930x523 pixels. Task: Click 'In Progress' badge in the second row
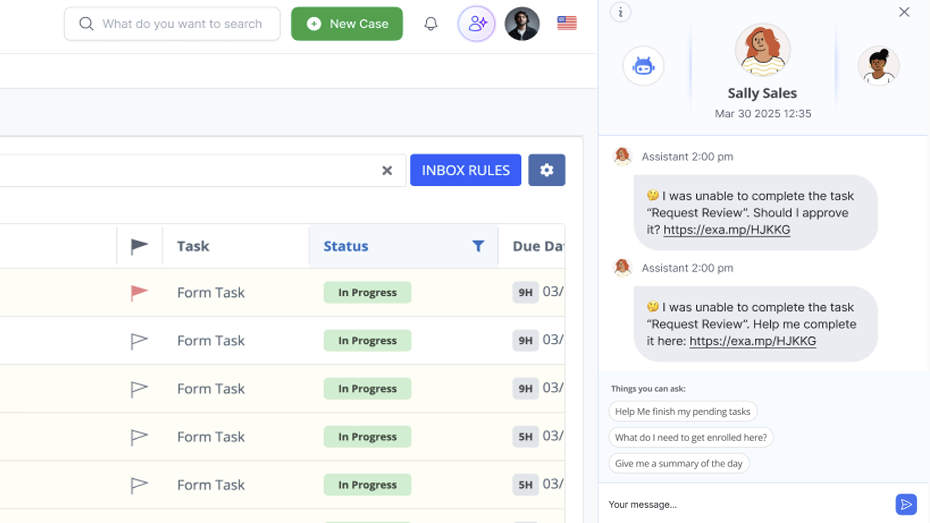(x=367, y=340)
